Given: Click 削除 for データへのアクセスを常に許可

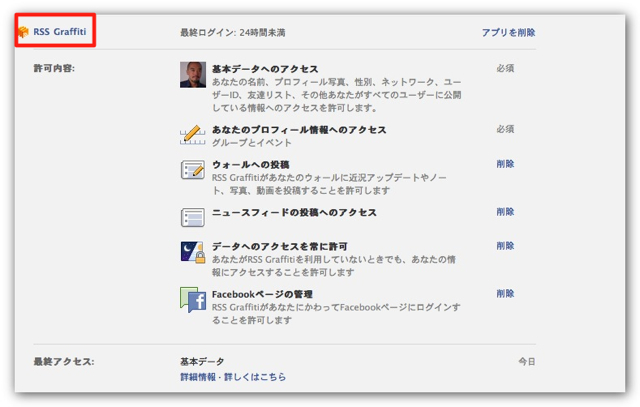Looking at the screenshot, I should 505,246.
